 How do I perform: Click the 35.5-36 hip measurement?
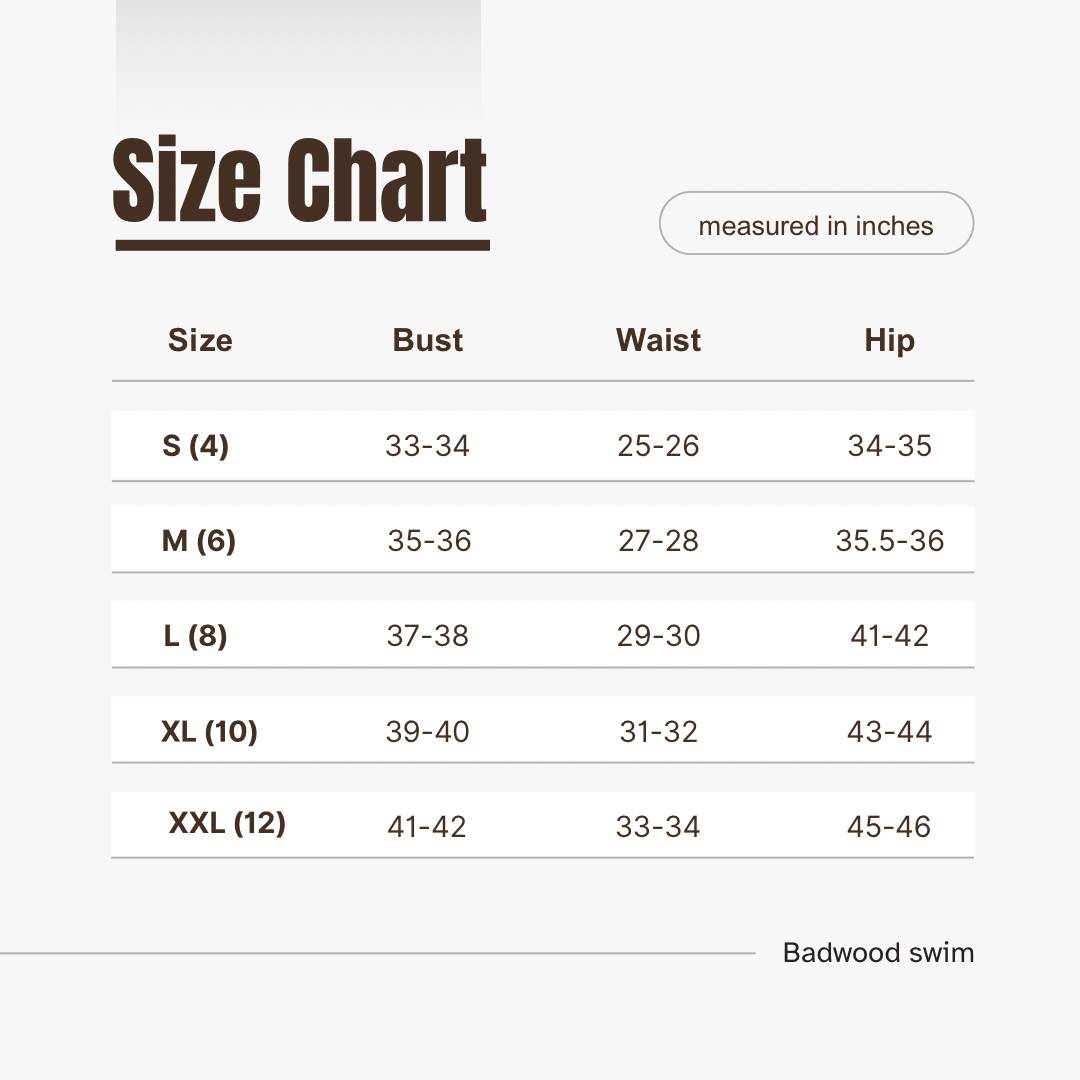coord(889,541)
